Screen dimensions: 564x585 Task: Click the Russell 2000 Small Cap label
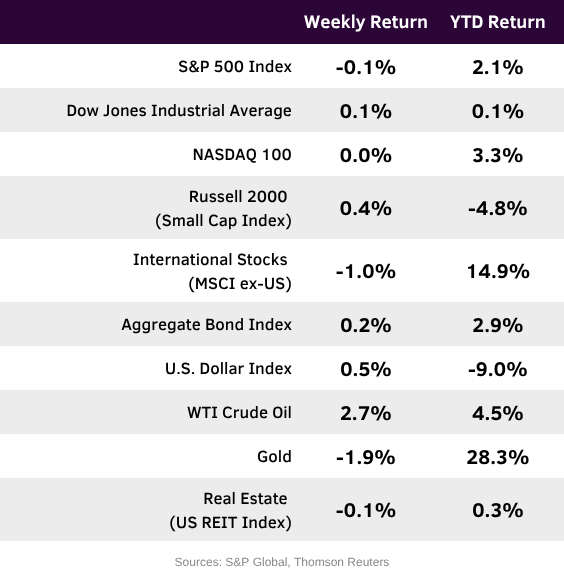223,208
